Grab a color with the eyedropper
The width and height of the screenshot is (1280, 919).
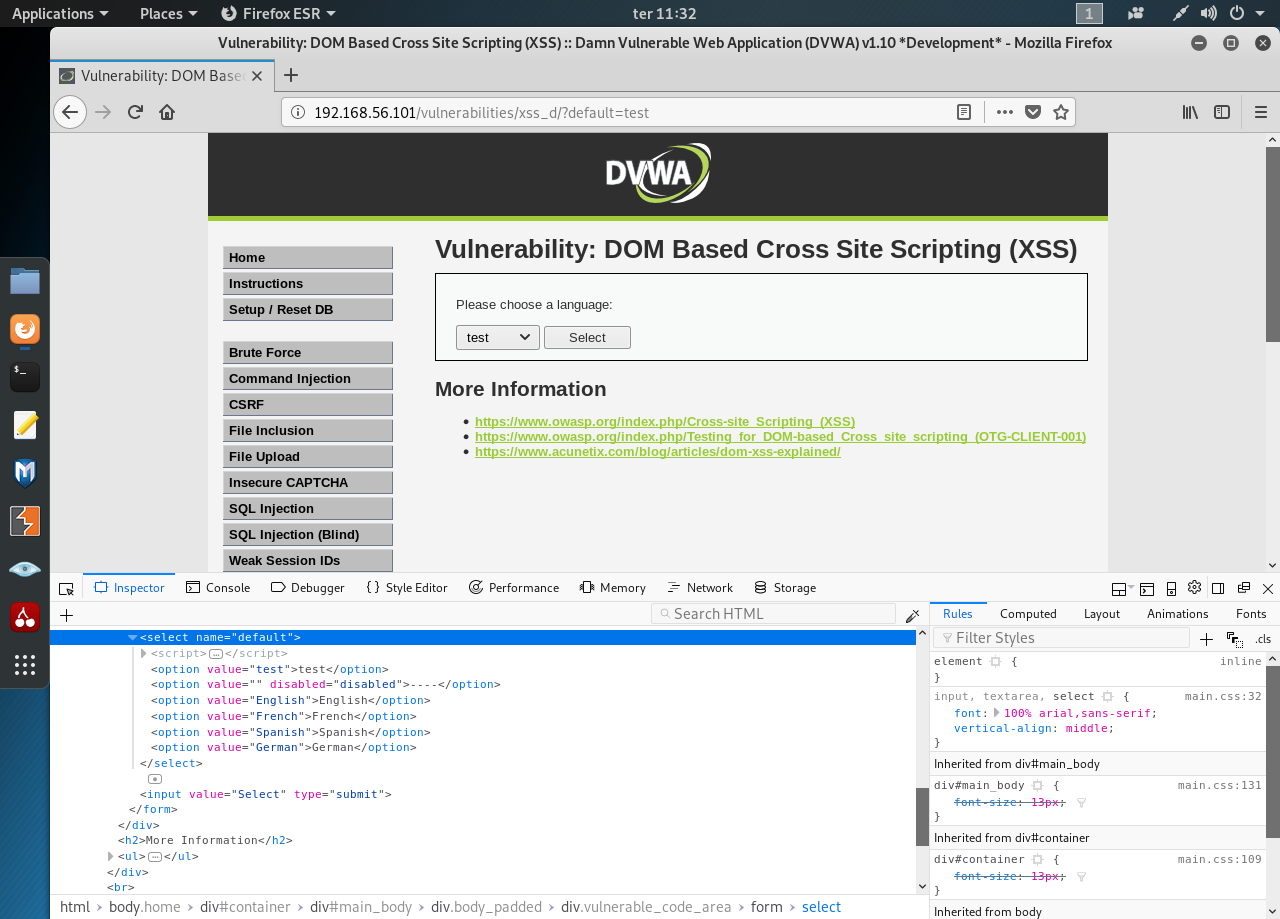point(912,615)
